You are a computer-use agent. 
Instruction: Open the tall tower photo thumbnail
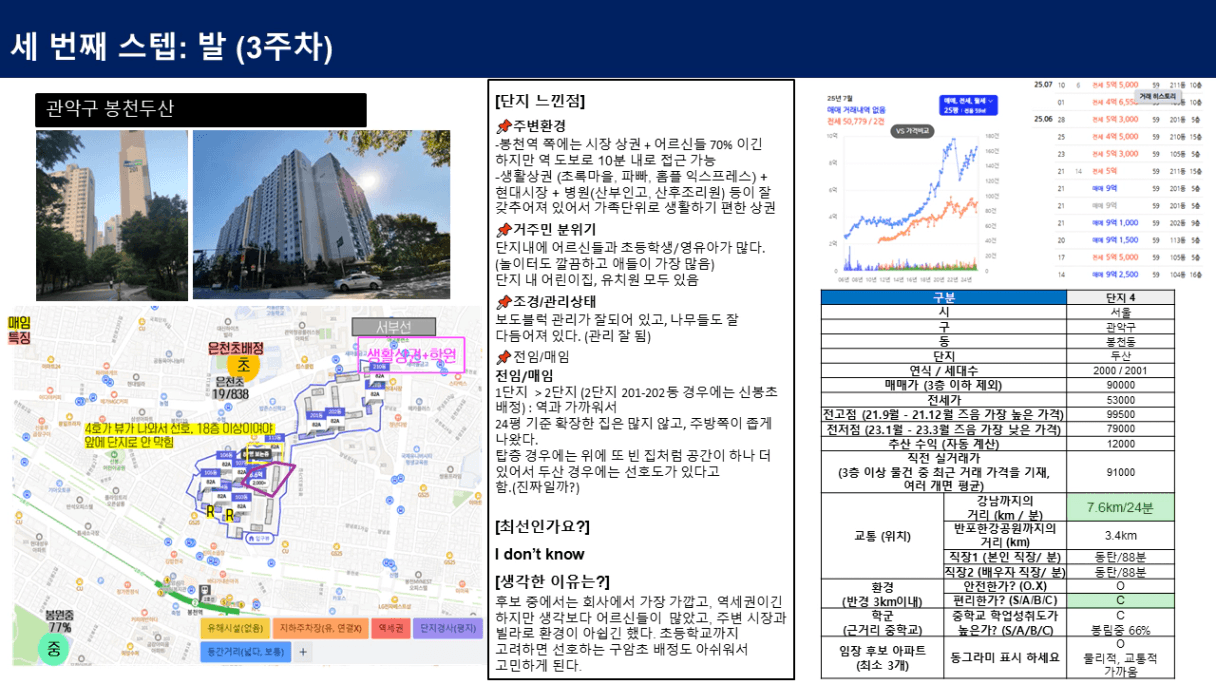111,214
